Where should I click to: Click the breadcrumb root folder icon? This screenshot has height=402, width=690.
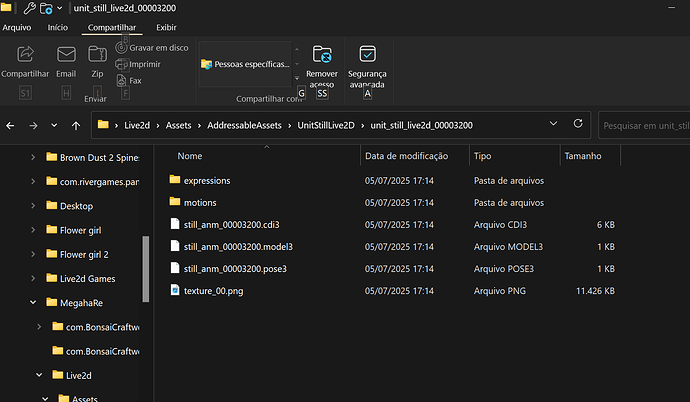click(x=103, y=124)
